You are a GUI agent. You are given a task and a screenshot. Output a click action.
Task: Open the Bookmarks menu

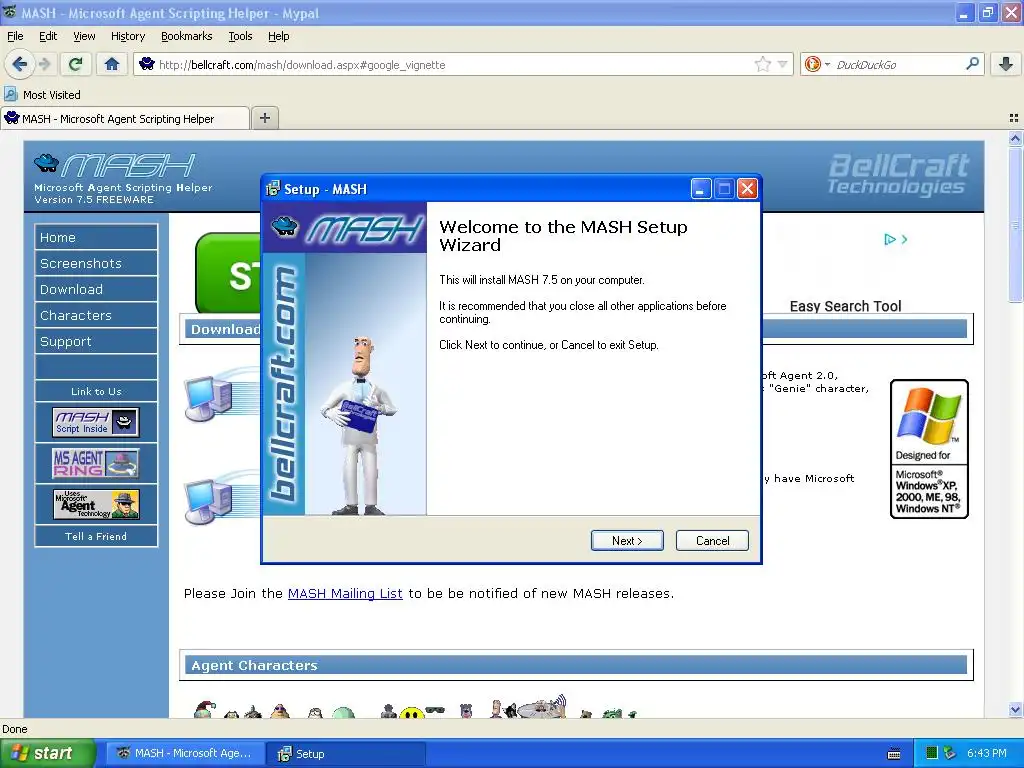[187, 36]
